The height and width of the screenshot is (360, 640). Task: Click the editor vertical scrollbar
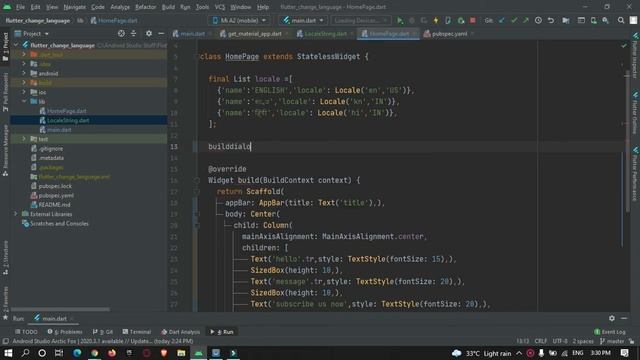[x=627, y=141]
